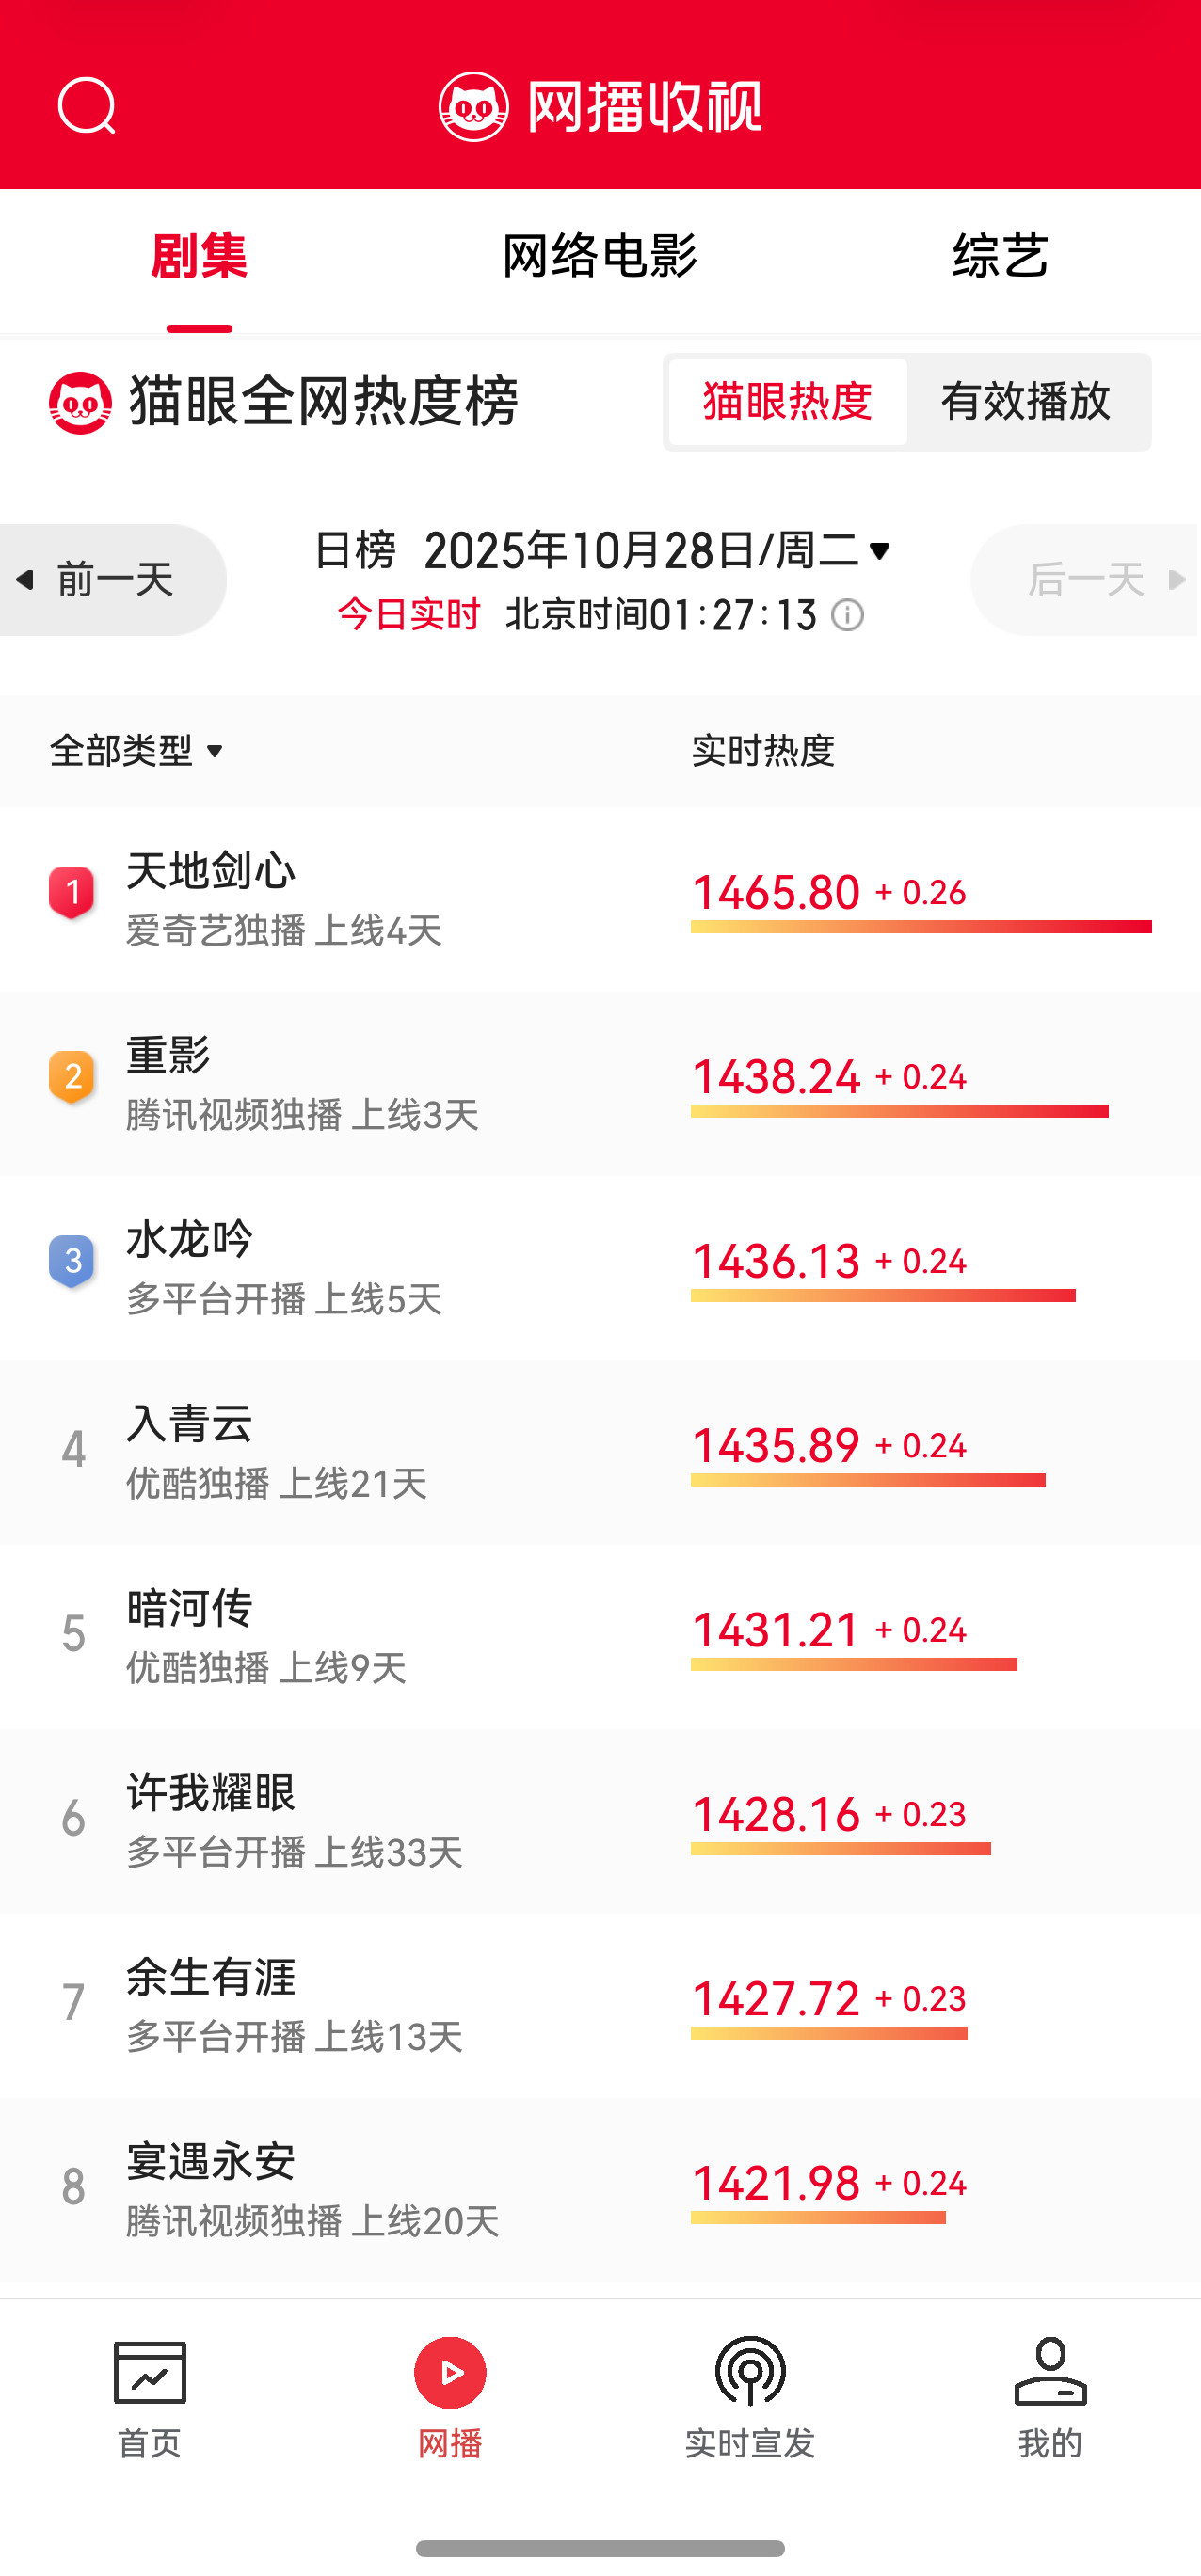Go to 前一天 previous day
Screen dimensions: 1201x2576
click(x=112, y=580)
